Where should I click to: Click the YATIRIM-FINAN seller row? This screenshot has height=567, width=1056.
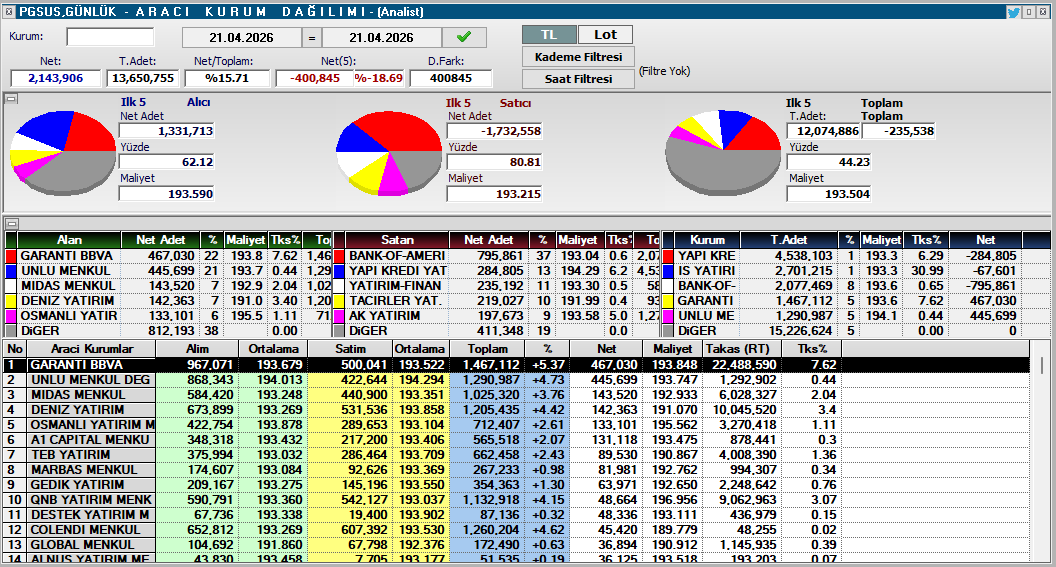pos(497,286)
